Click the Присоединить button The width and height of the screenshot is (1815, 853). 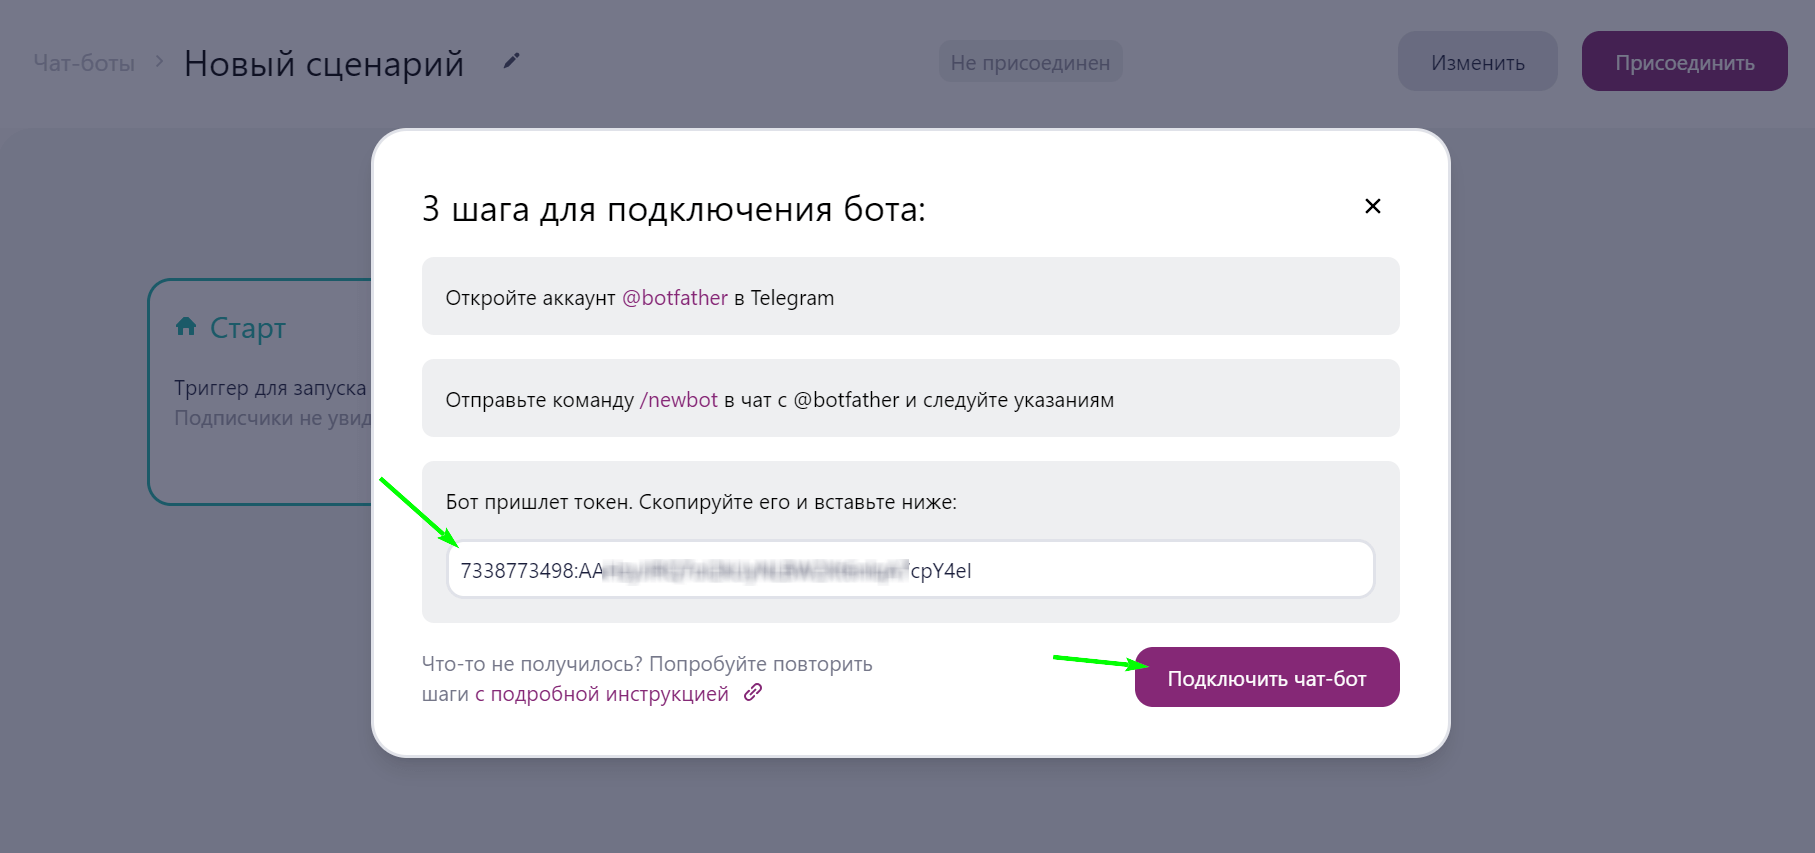[x=1684, y=61]
